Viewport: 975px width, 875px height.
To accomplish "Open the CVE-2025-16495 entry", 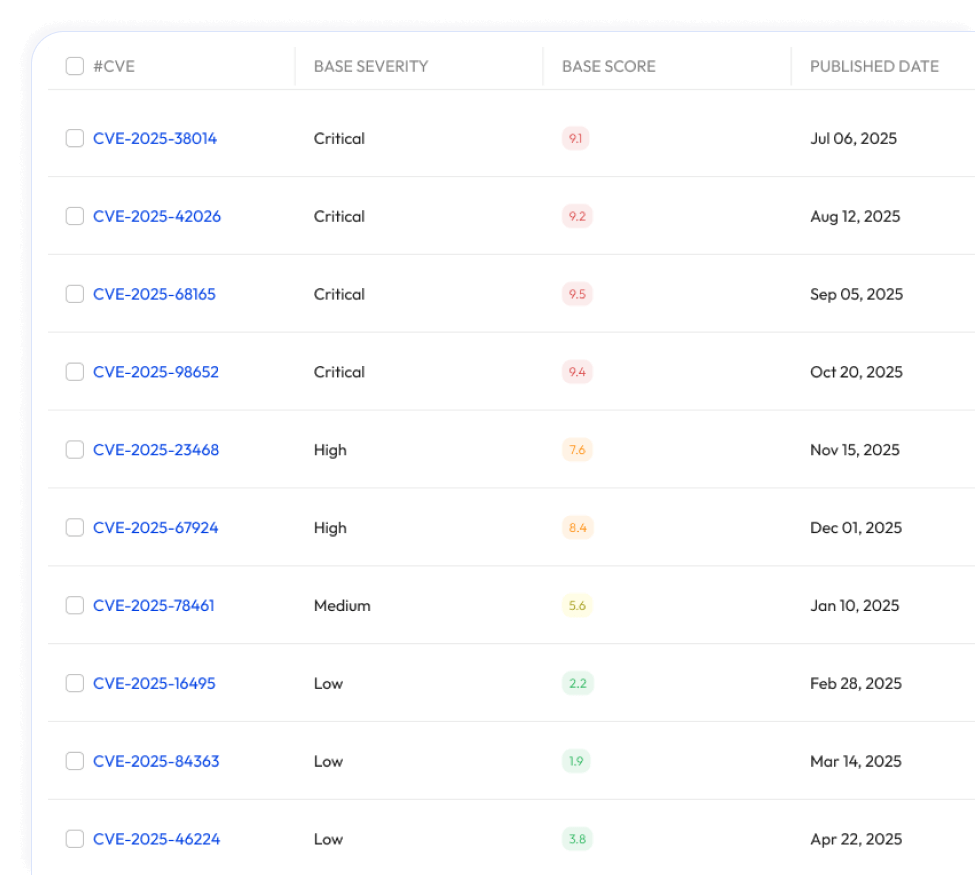I will coord(154,683).
